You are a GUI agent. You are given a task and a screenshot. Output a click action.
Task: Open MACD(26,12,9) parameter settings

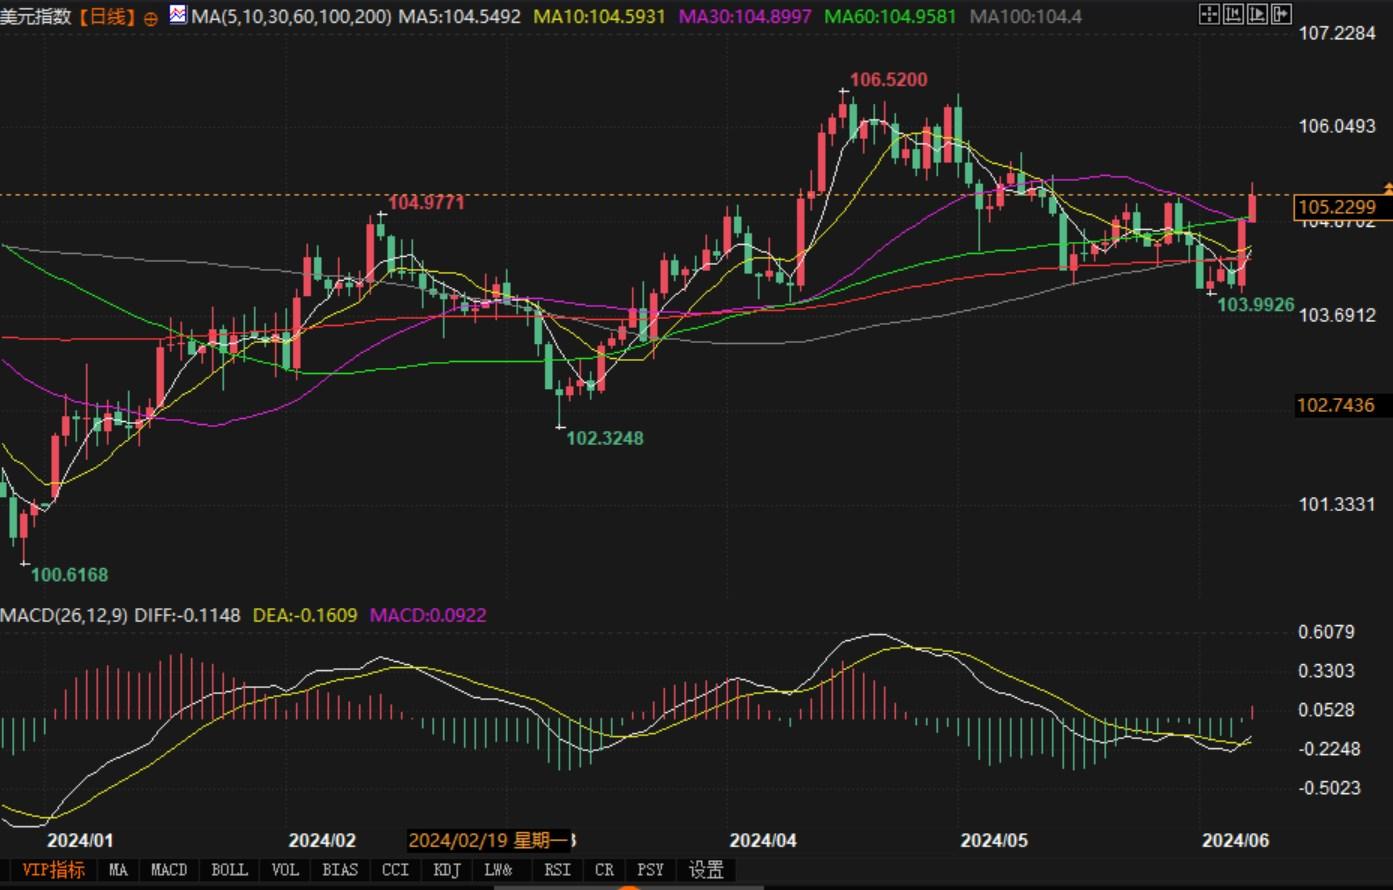[x=64, y=615]
